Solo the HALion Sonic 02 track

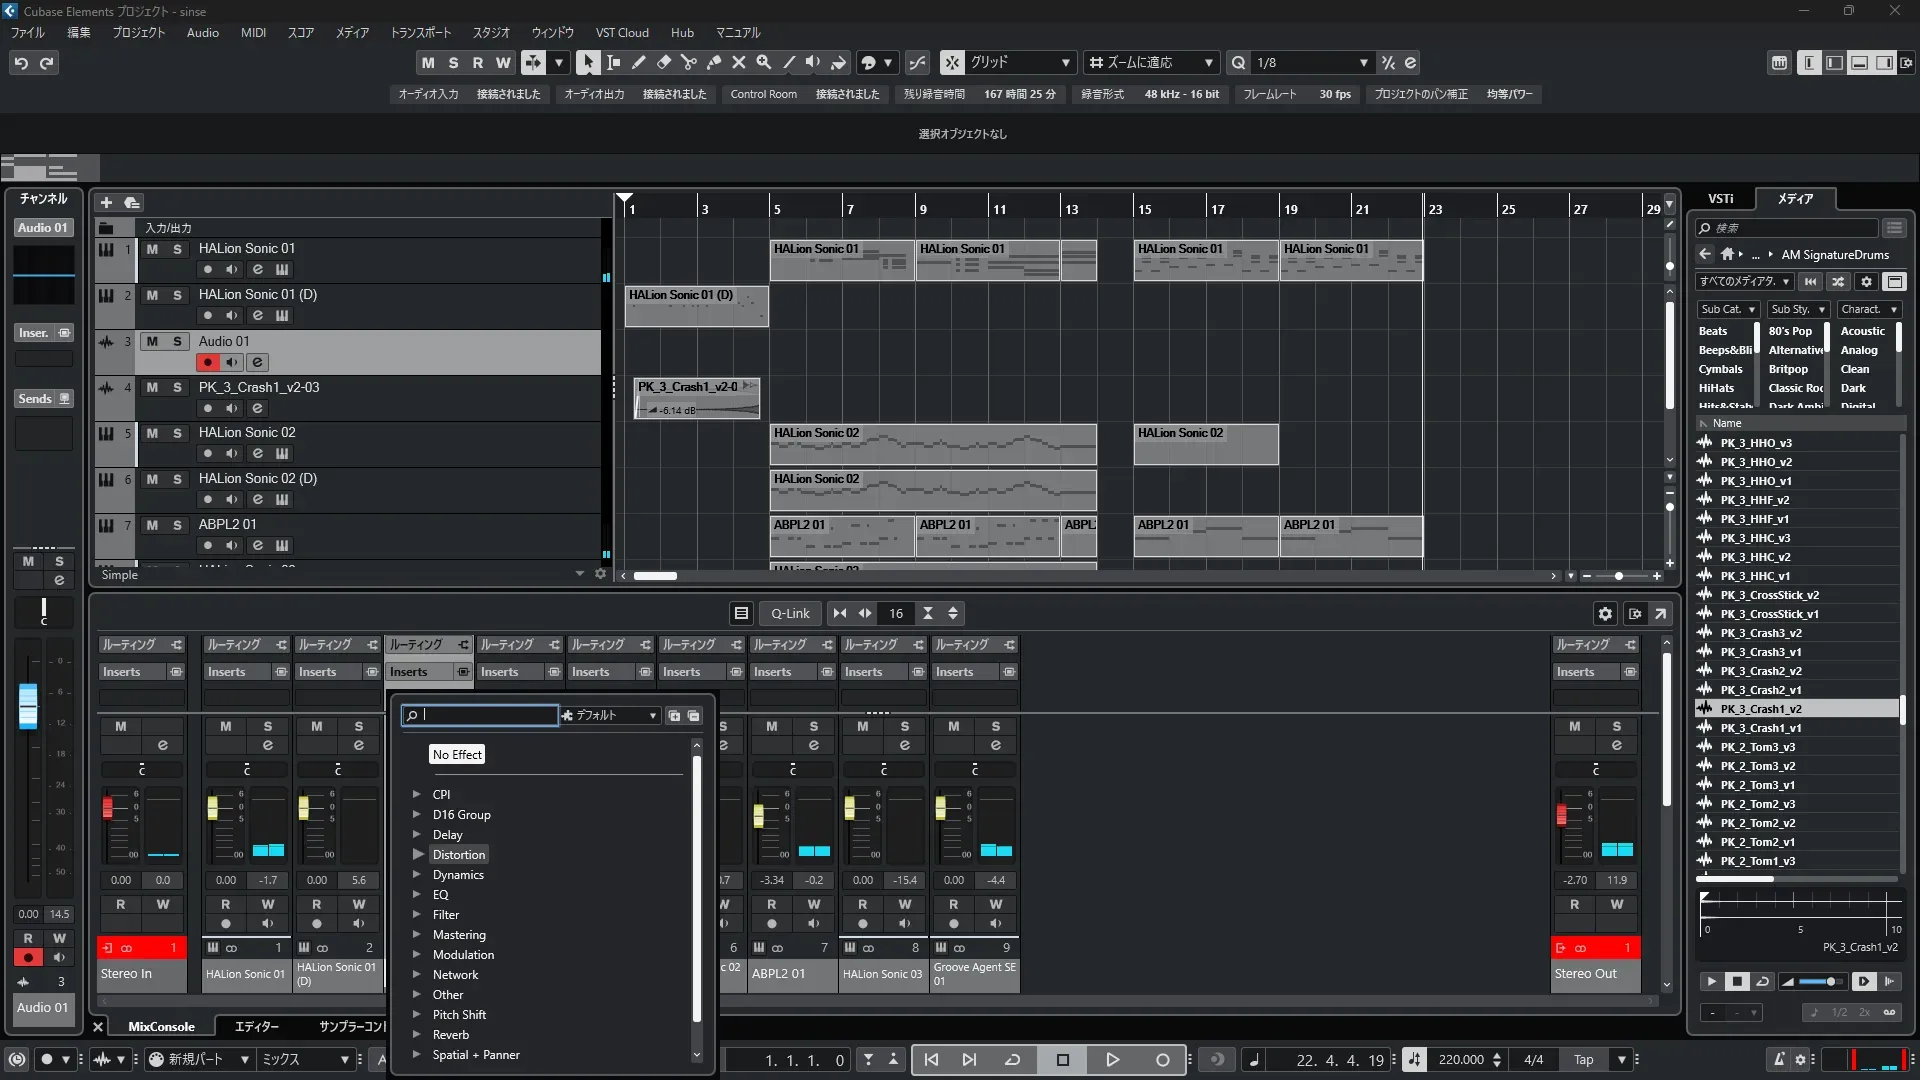[x=177, y=433]
